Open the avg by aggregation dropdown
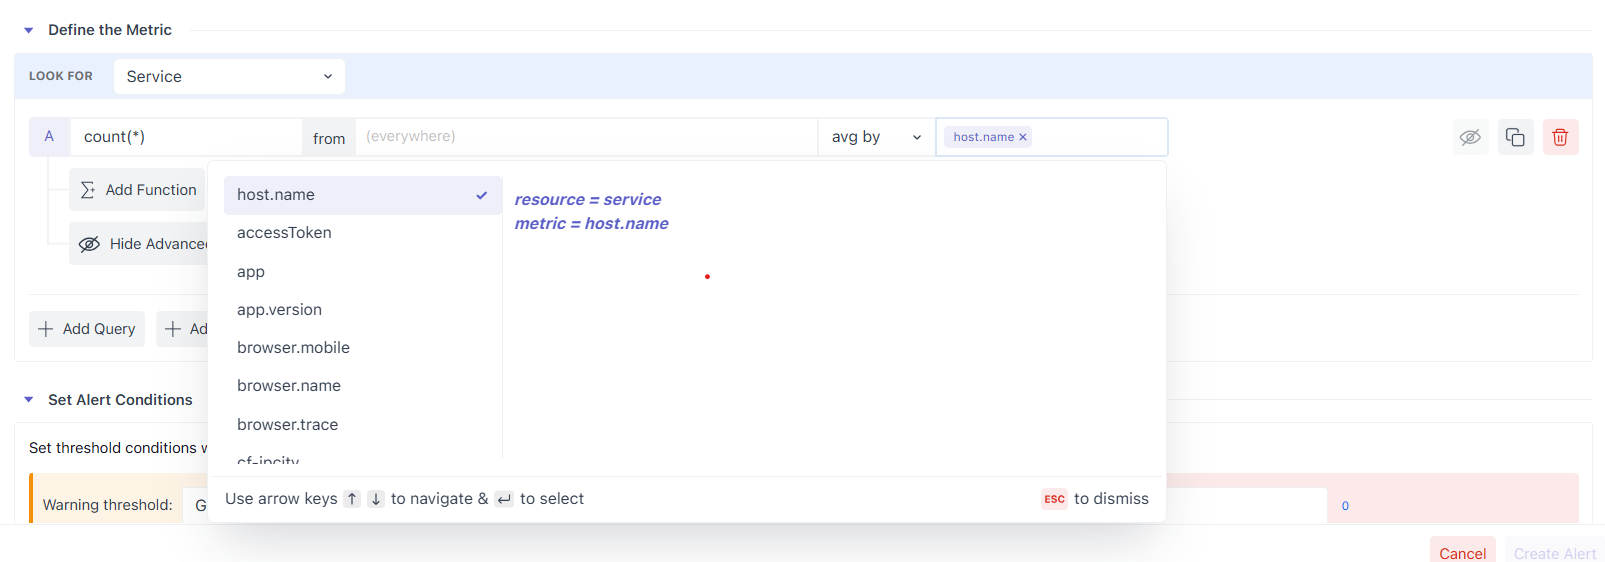 [876, 137]
